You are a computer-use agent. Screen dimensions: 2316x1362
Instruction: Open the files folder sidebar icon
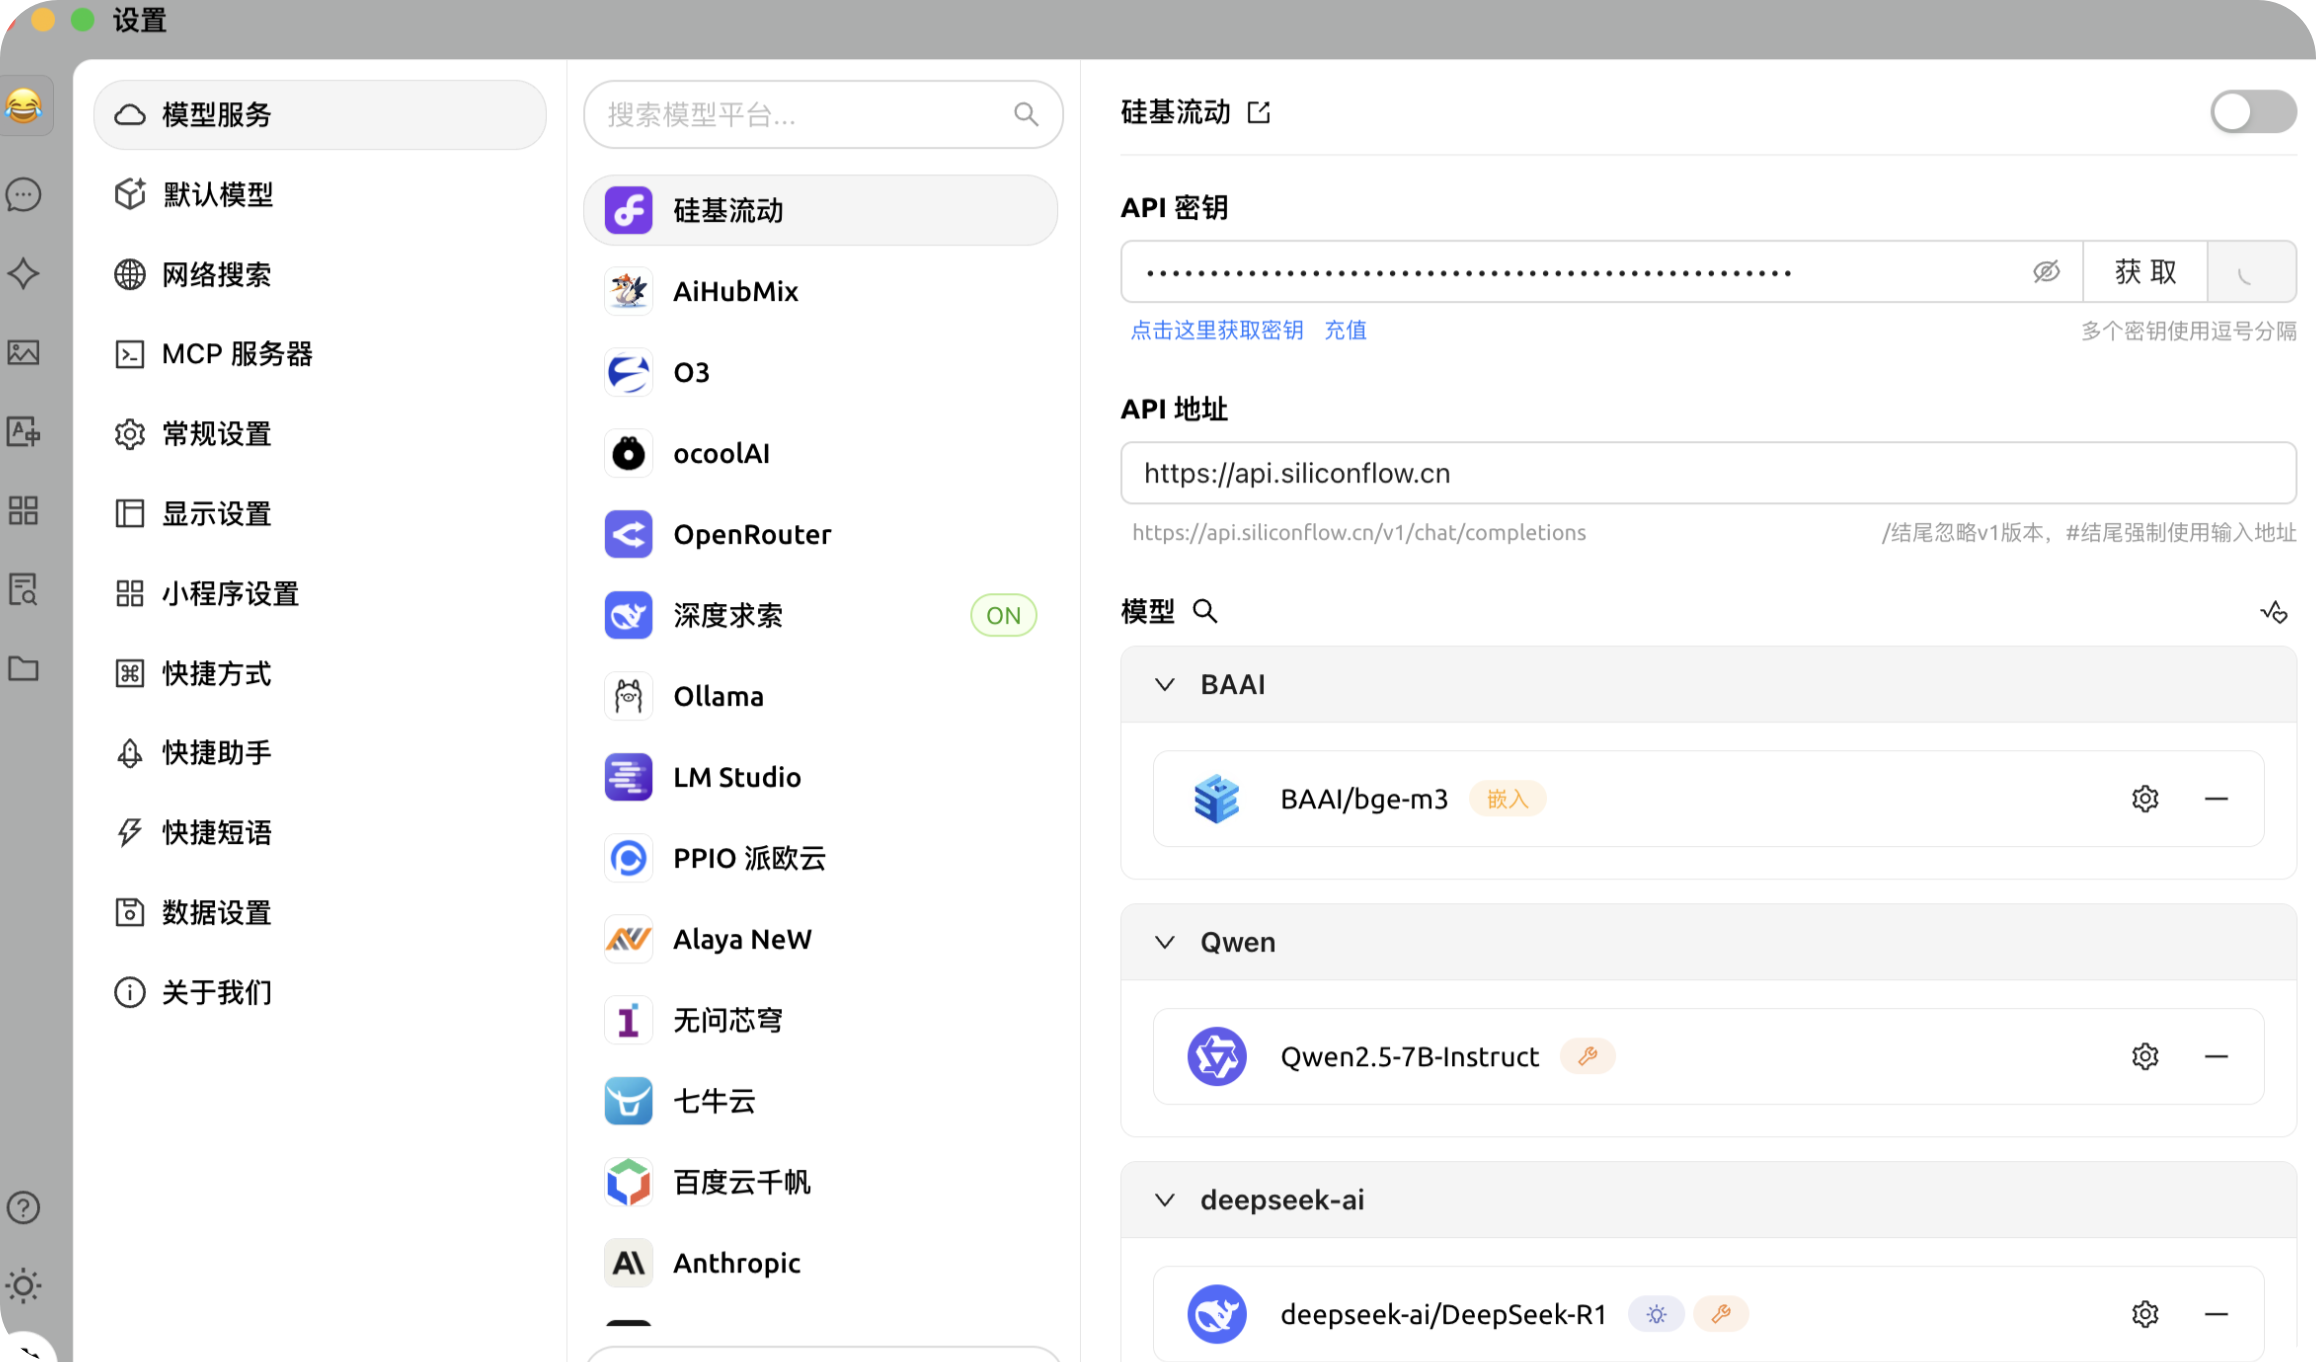pos(24,668)
